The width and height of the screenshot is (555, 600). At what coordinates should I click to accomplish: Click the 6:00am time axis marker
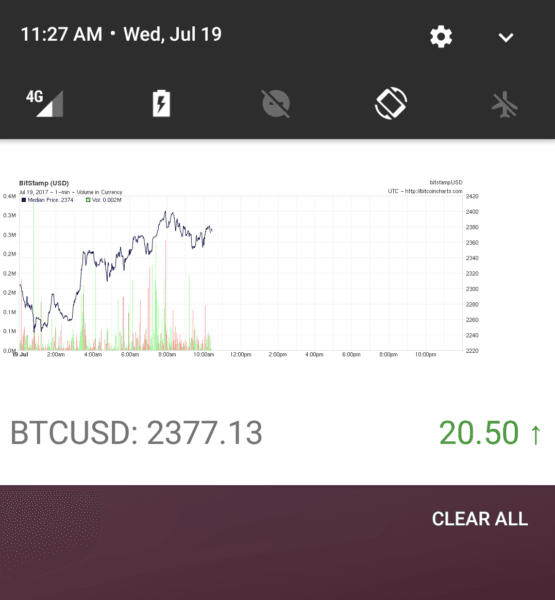point(130,355)
